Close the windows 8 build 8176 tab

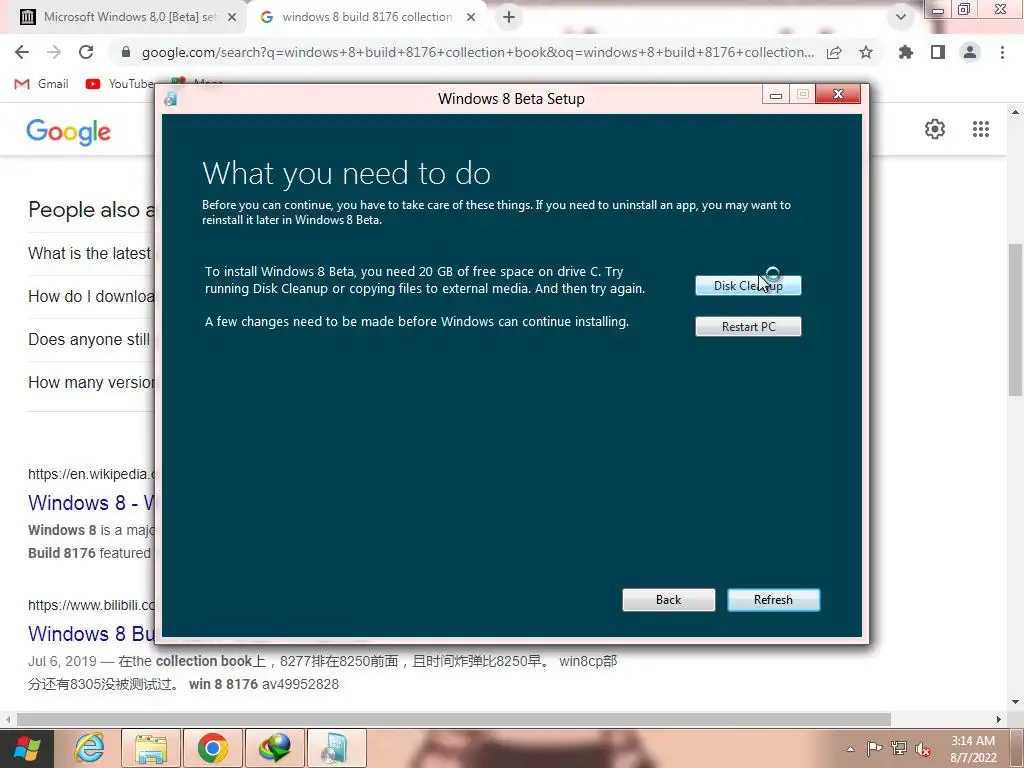tap(471, 17)
